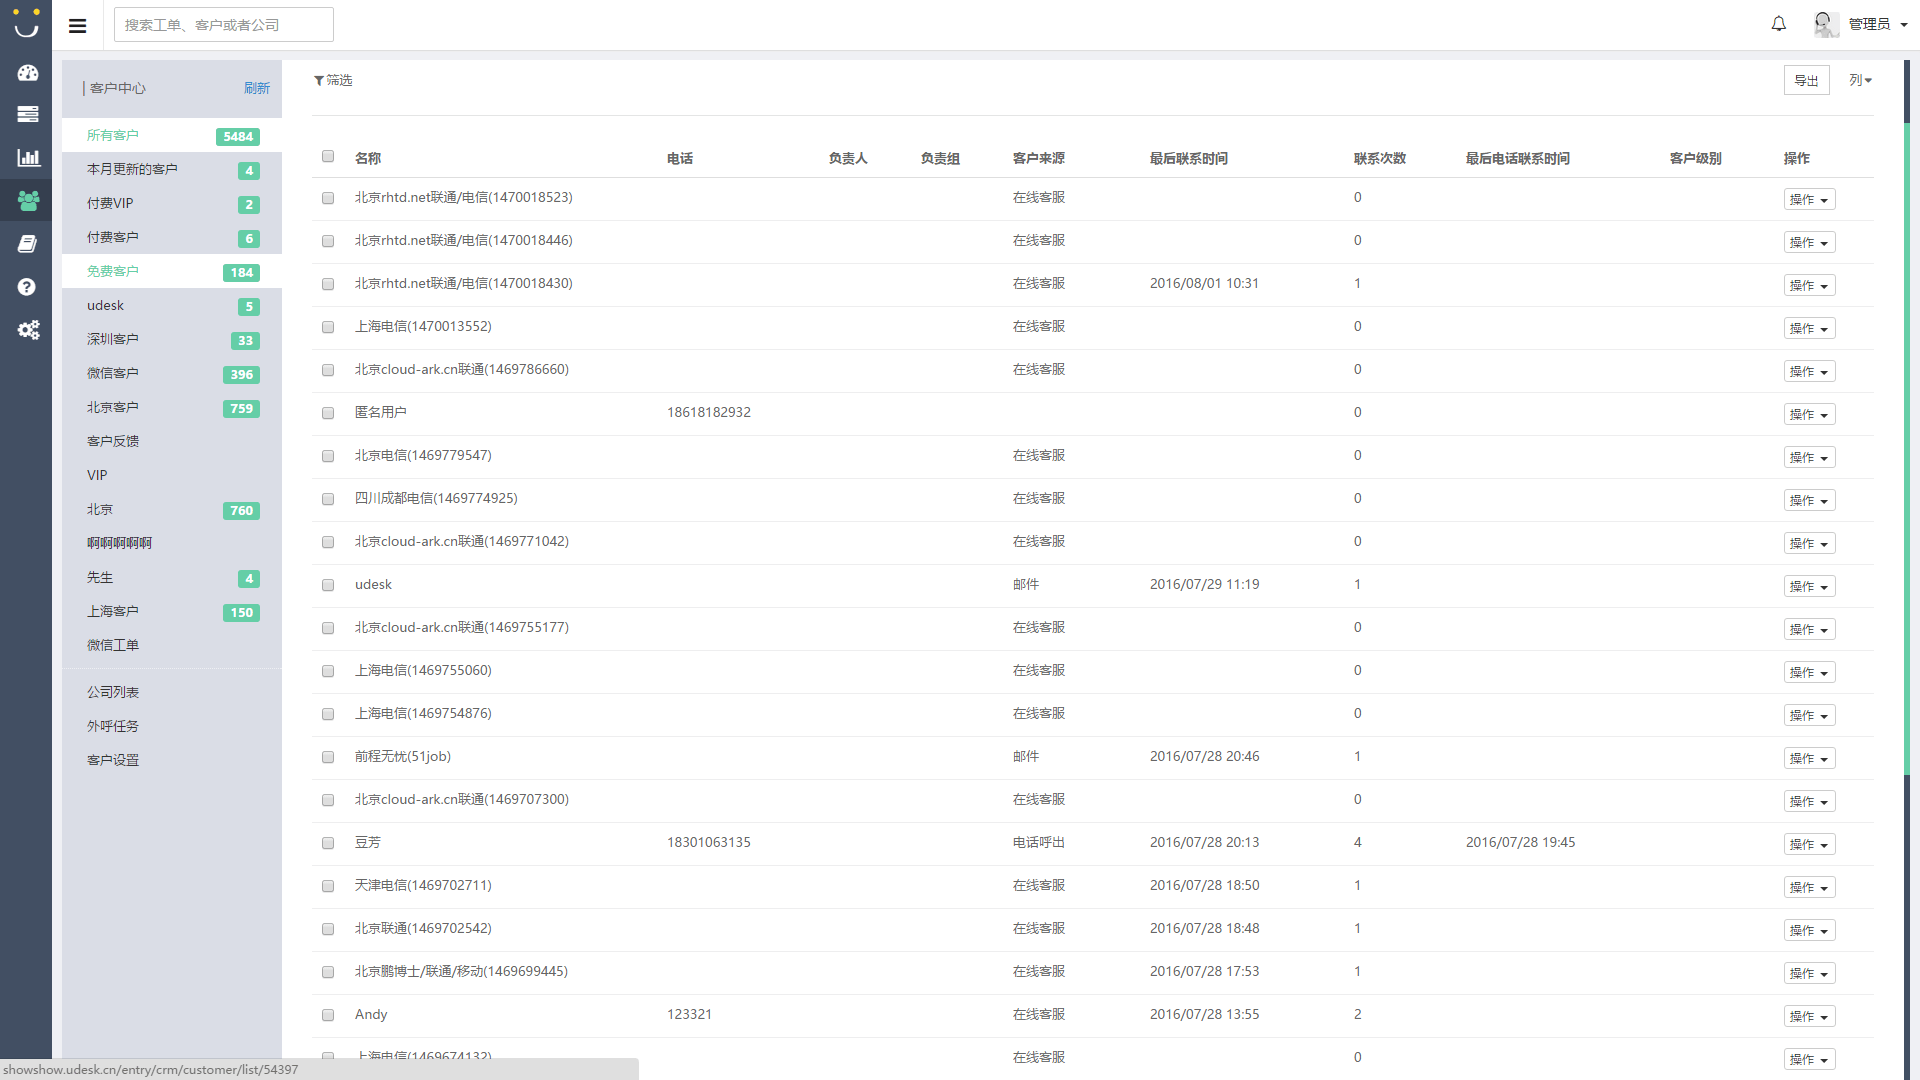This screenshot has width=1920, height=1080.
Task: Focus the search tickets and customers field
Action: pyautogui.click(x=223, y=25)
